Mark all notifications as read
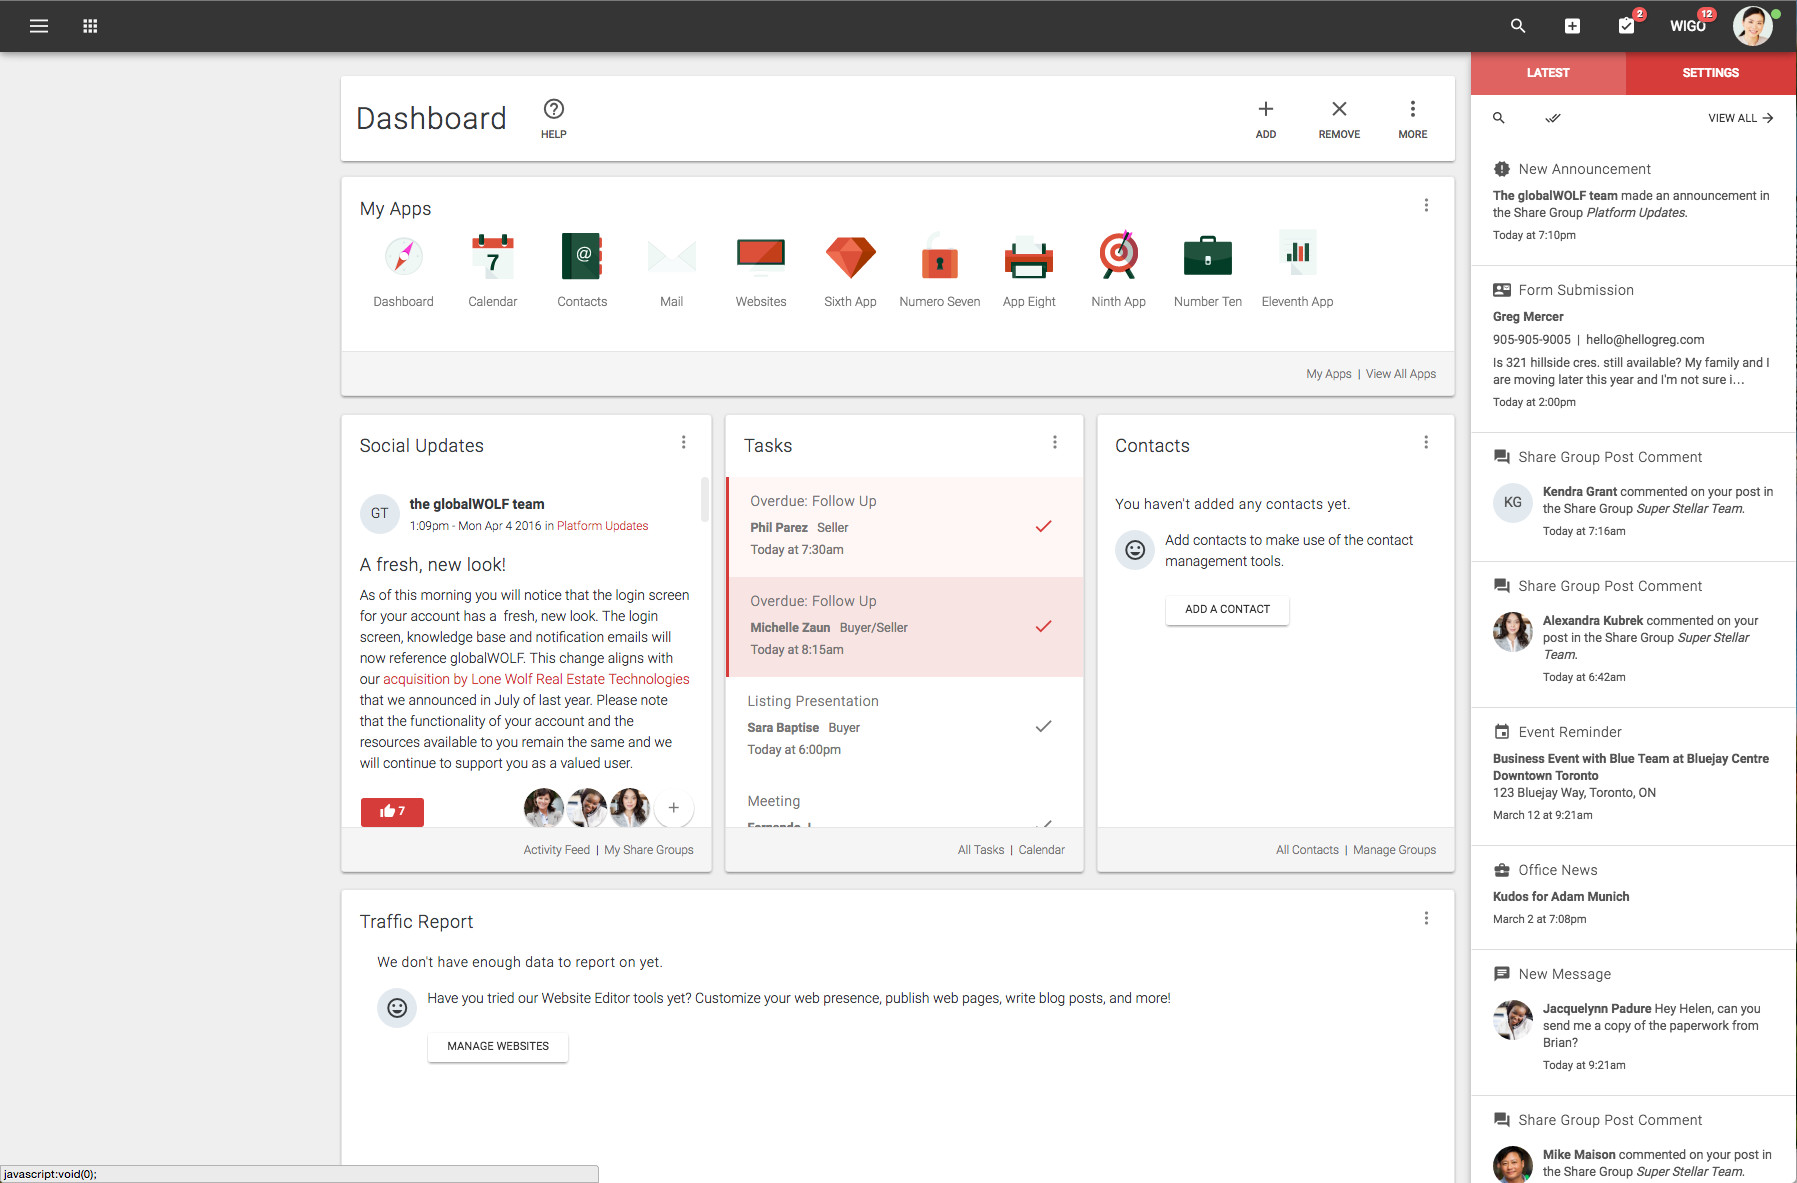1797x1183 pixels. (1553, 118)
